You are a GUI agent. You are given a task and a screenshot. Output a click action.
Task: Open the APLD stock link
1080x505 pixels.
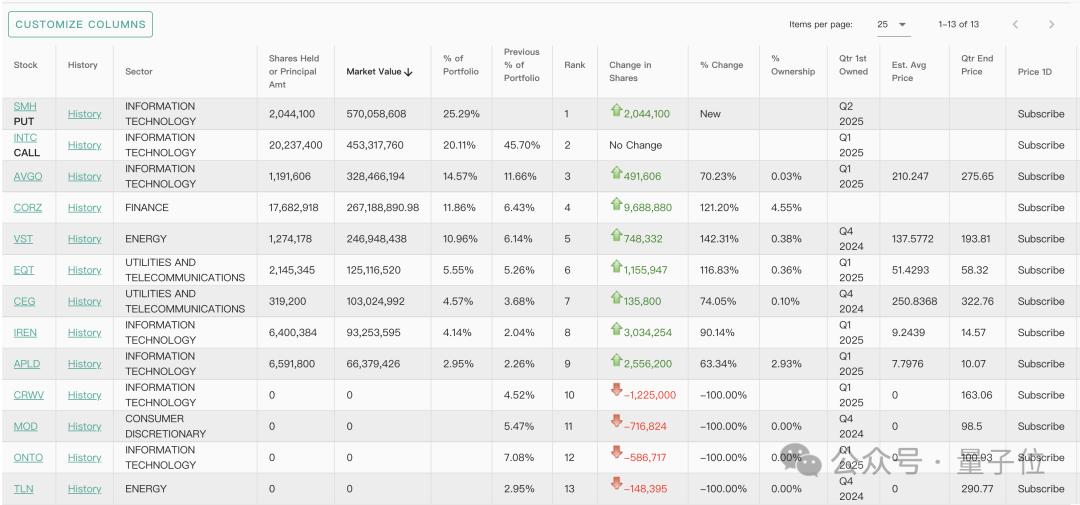pyautogui.click(x=25, y=364)
